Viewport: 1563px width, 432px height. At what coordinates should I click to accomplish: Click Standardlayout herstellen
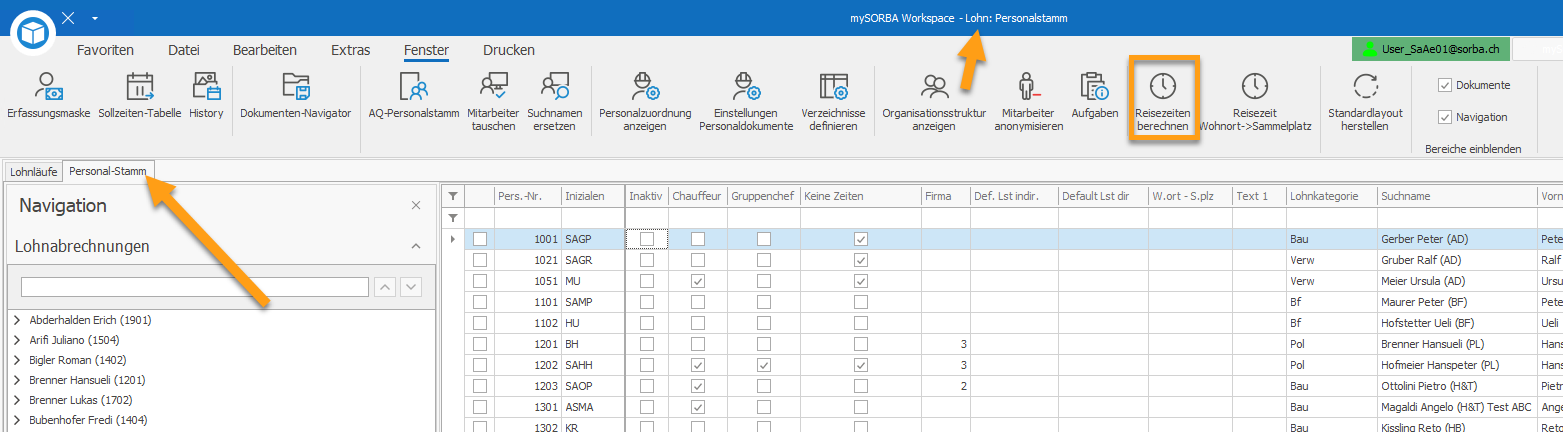(1365, 102)
